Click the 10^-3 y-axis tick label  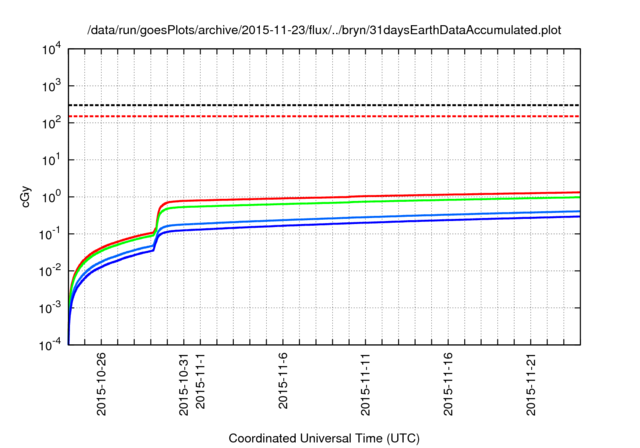[x=50, y=308]
